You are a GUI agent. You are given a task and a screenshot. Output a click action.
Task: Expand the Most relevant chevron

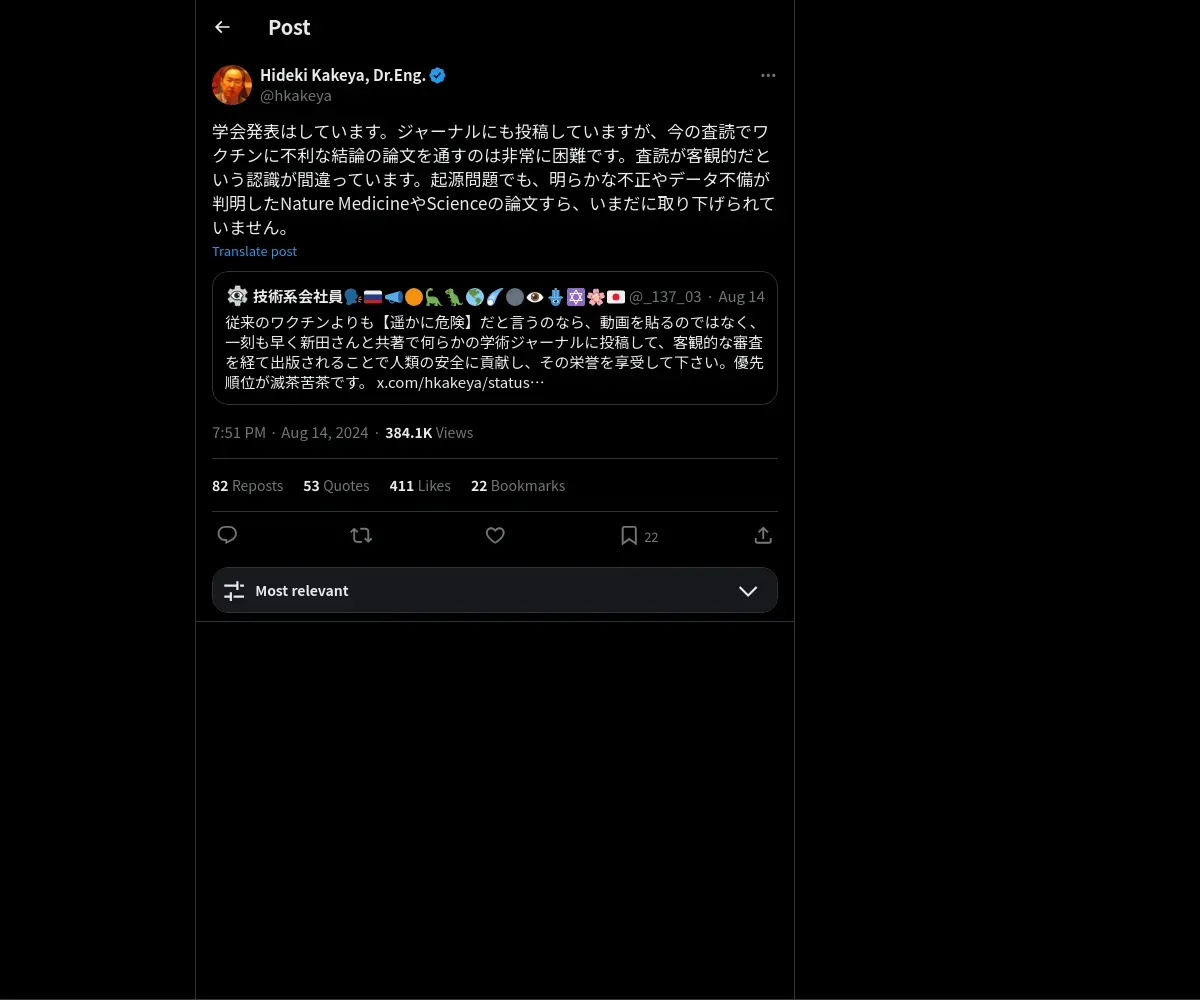(x=748, y=591)
